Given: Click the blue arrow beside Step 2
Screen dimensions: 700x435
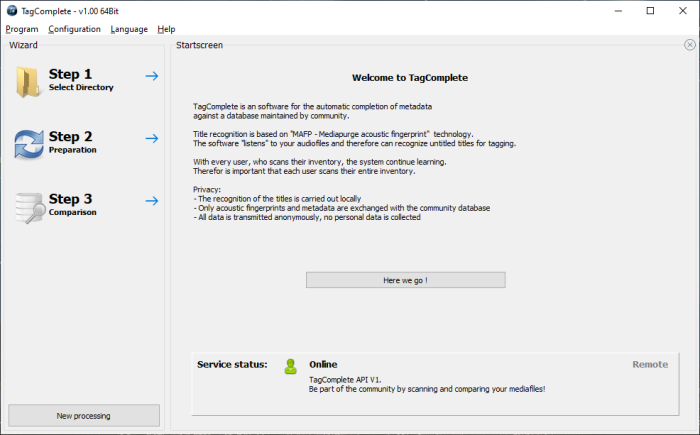Looking at the screenshot, I should (x=152, y=138).
